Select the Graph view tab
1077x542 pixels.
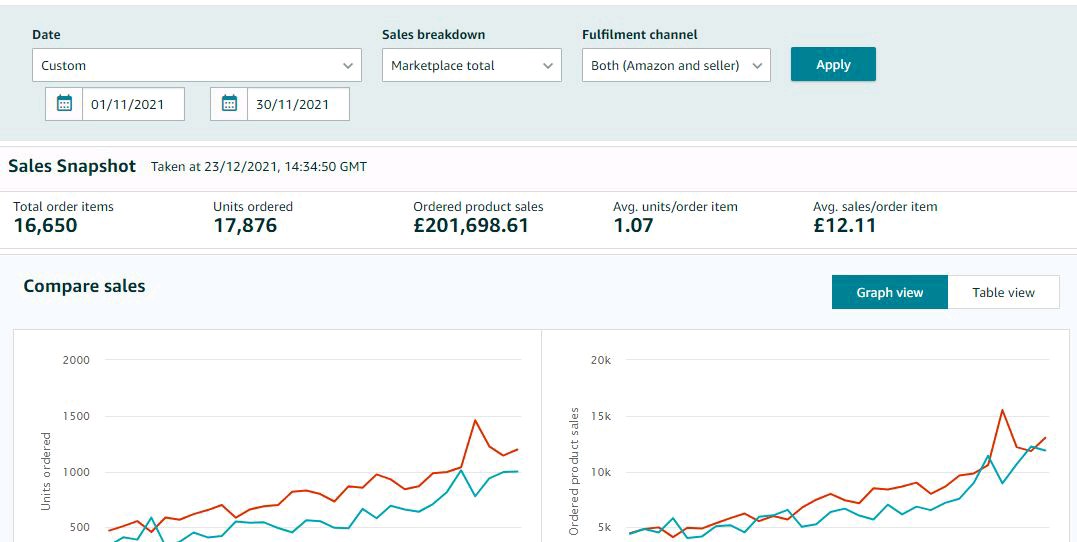[889, 292]
